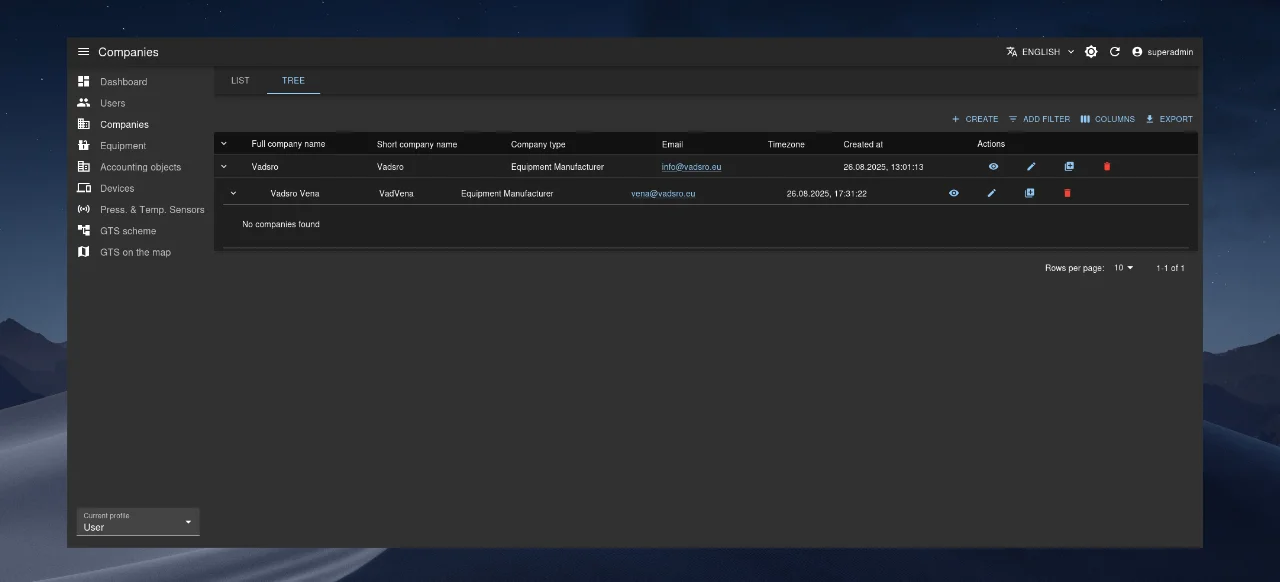Open the info@vadsro.eu email link
This screenshot has width=1280, height=582.
(x=691, y=167)
